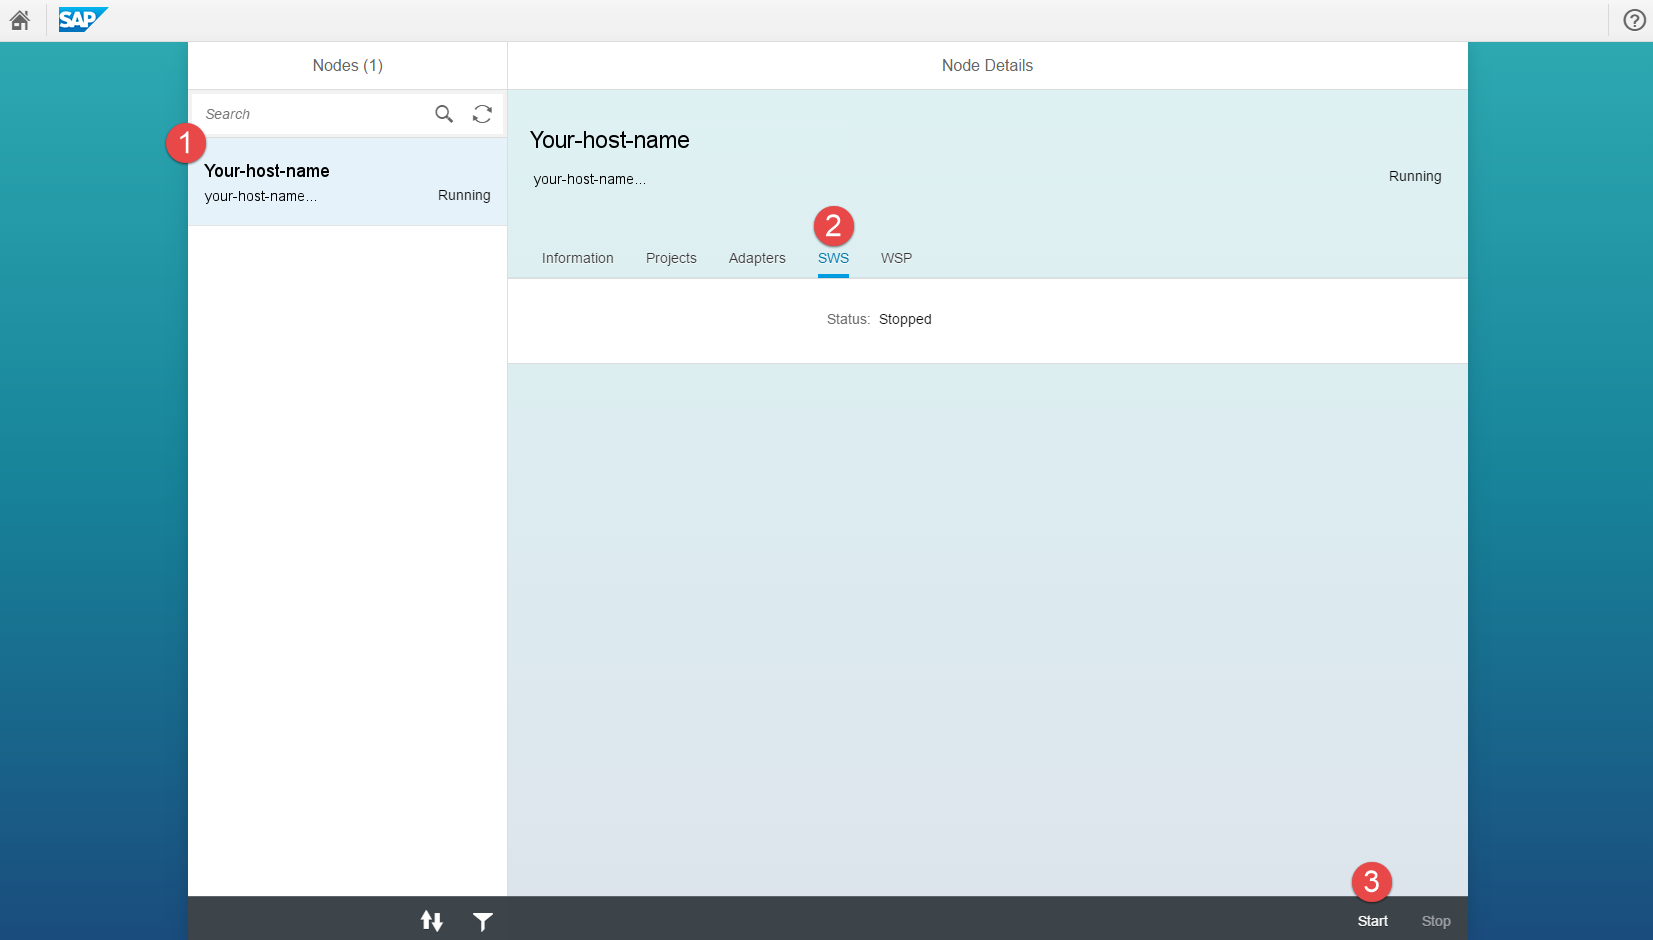Click the red number 3 badge
The height and width of the screenshot is (940, 1653).
[x=1371, y=881]
